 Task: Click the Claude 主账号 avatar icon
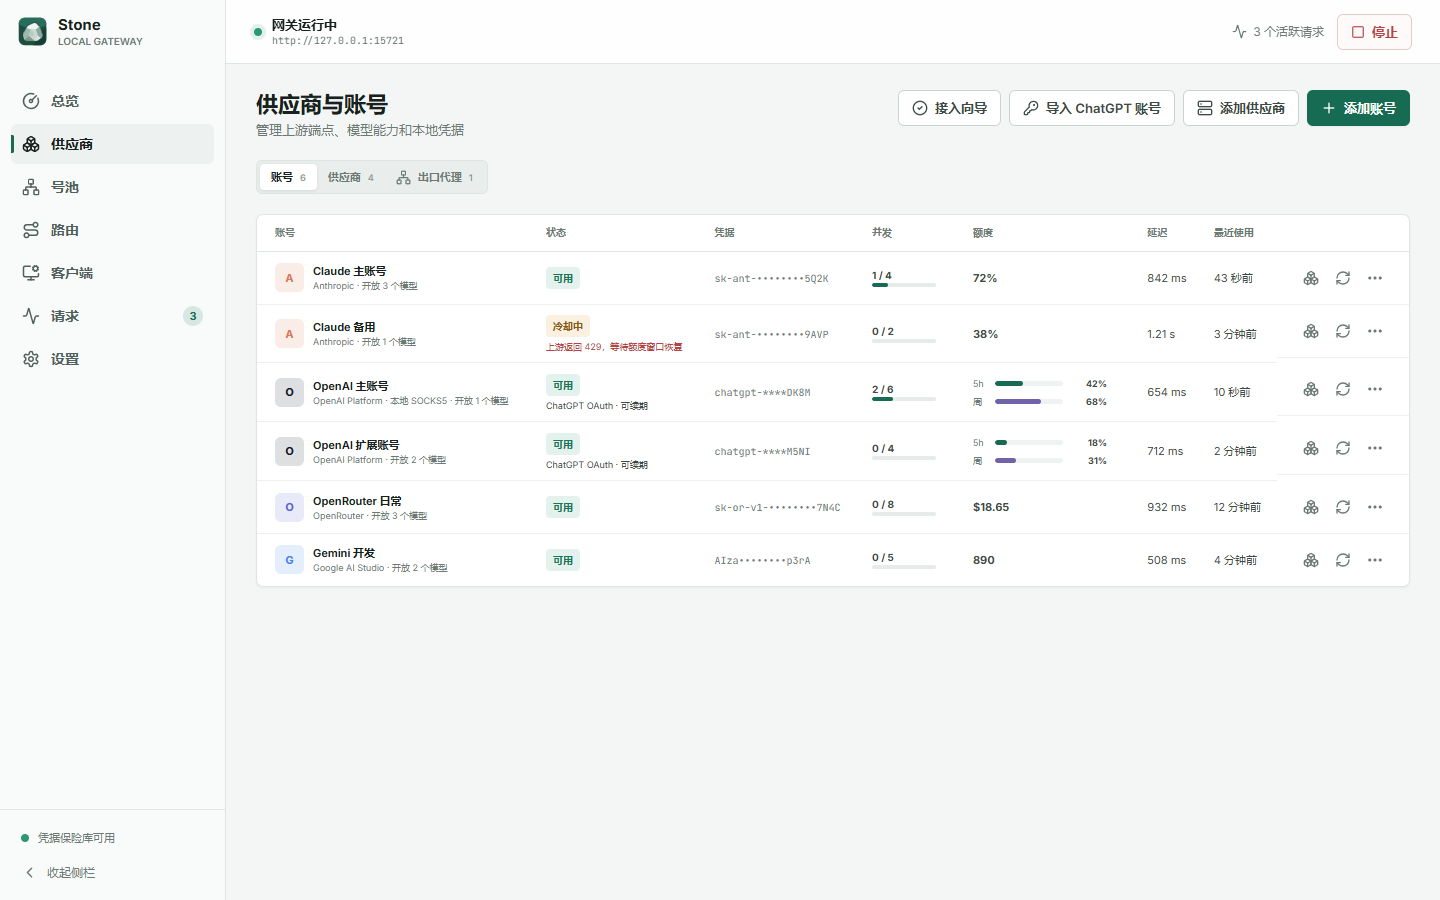289,278
